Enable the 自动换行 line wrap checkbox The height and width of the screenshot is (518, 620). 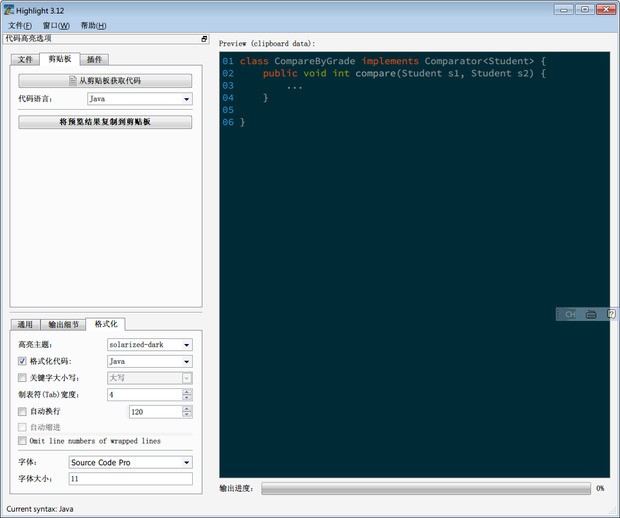(x=23, y=411)
